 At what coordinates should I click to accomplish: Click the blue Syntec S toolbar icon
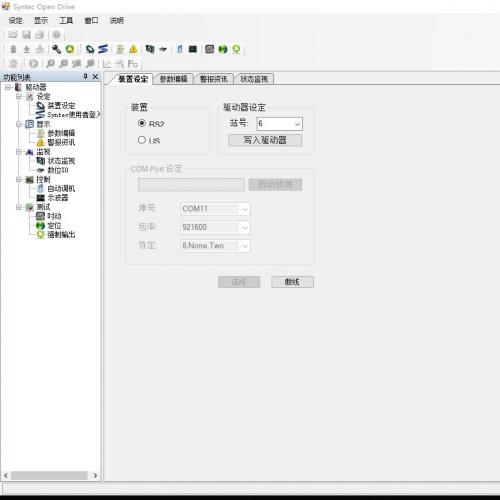103,49
